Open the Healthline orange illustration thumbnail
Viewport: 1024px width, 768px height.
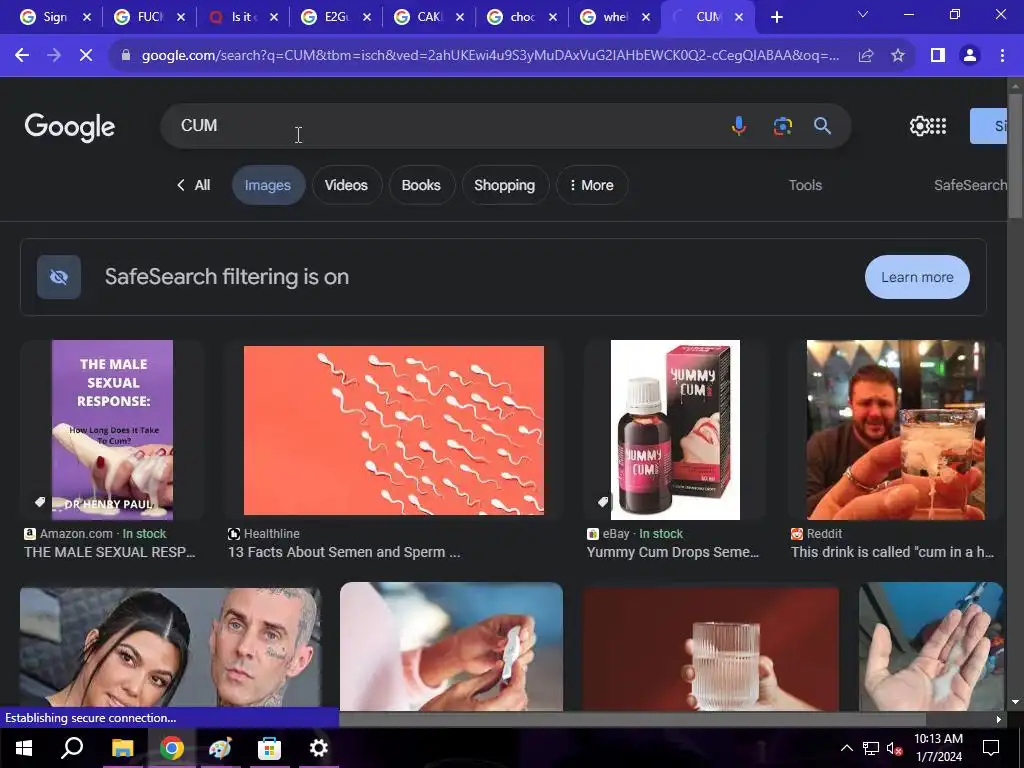(394, 430)
